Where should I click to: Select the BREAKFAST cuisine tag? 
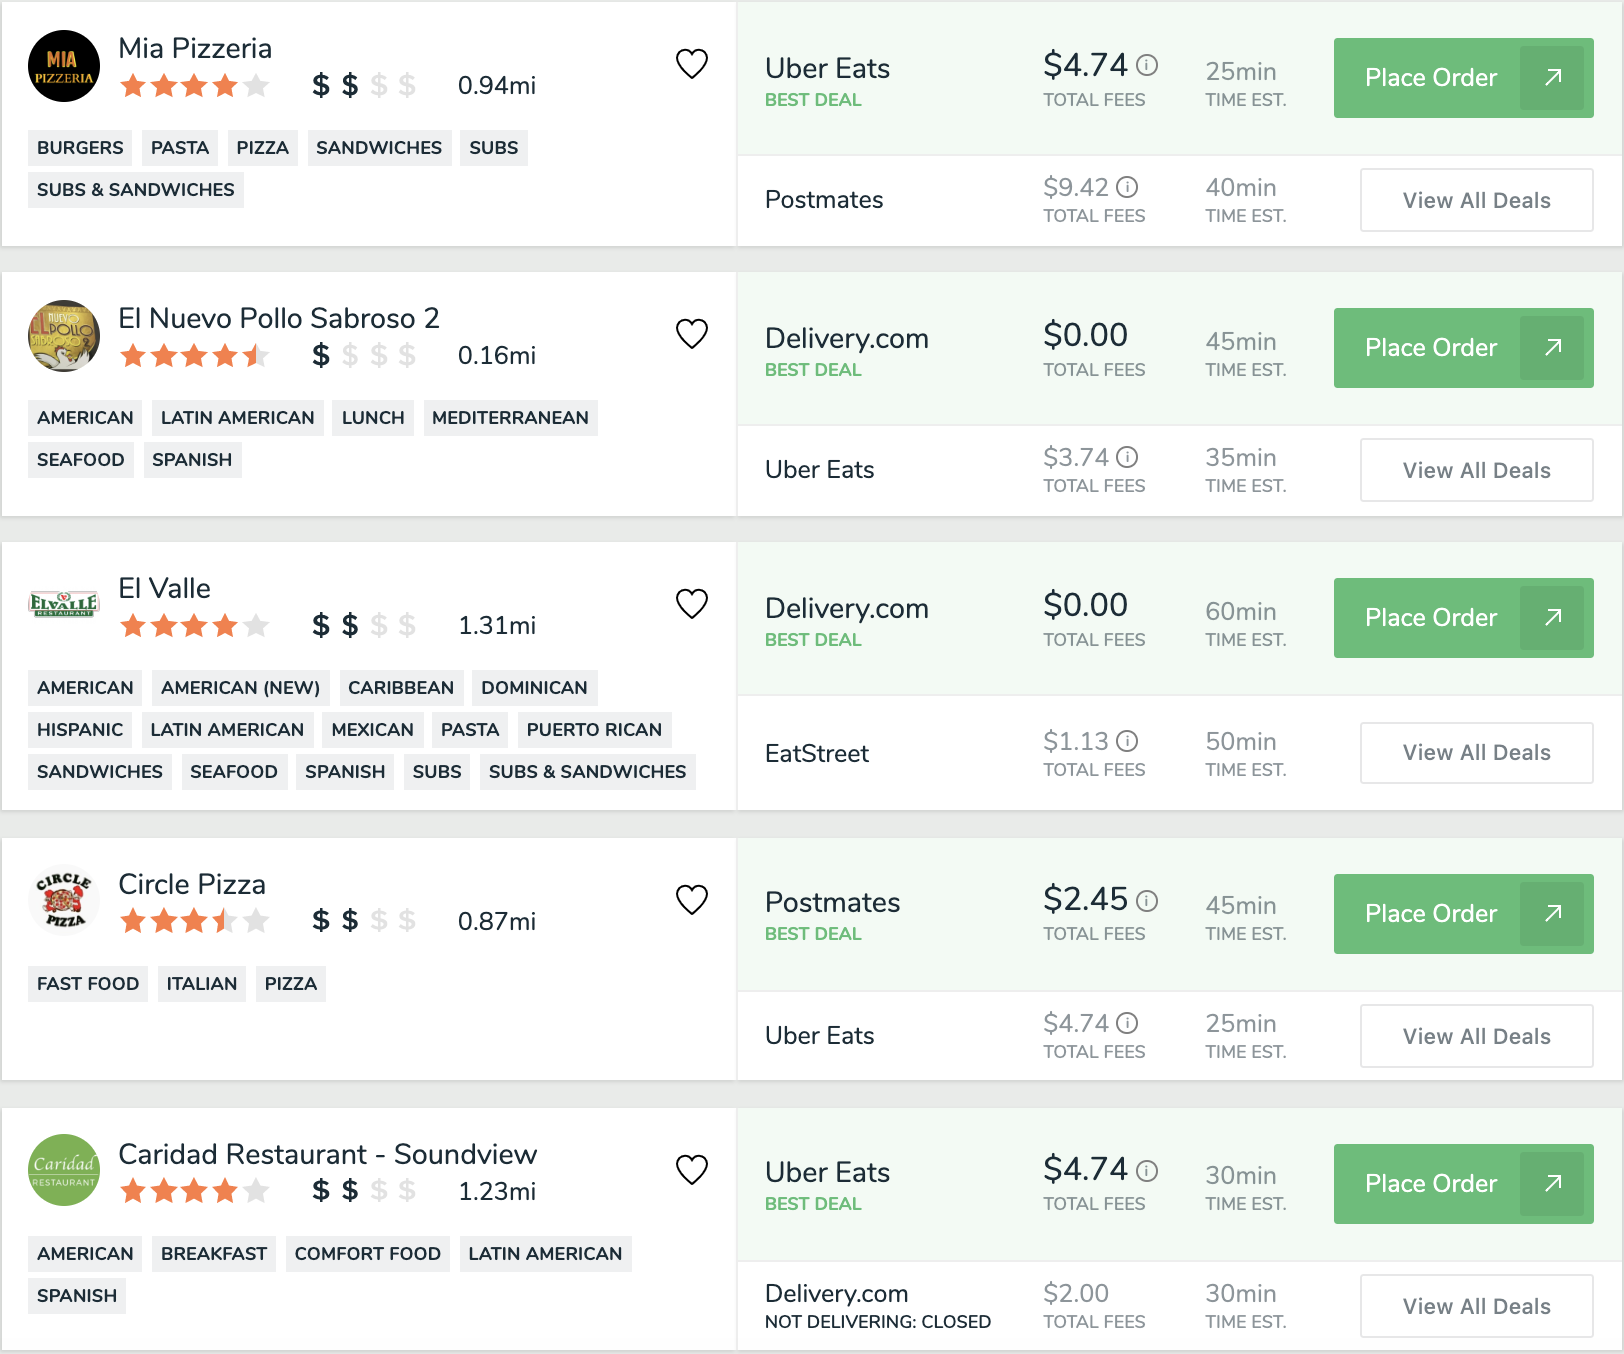tap(214, 1254)
